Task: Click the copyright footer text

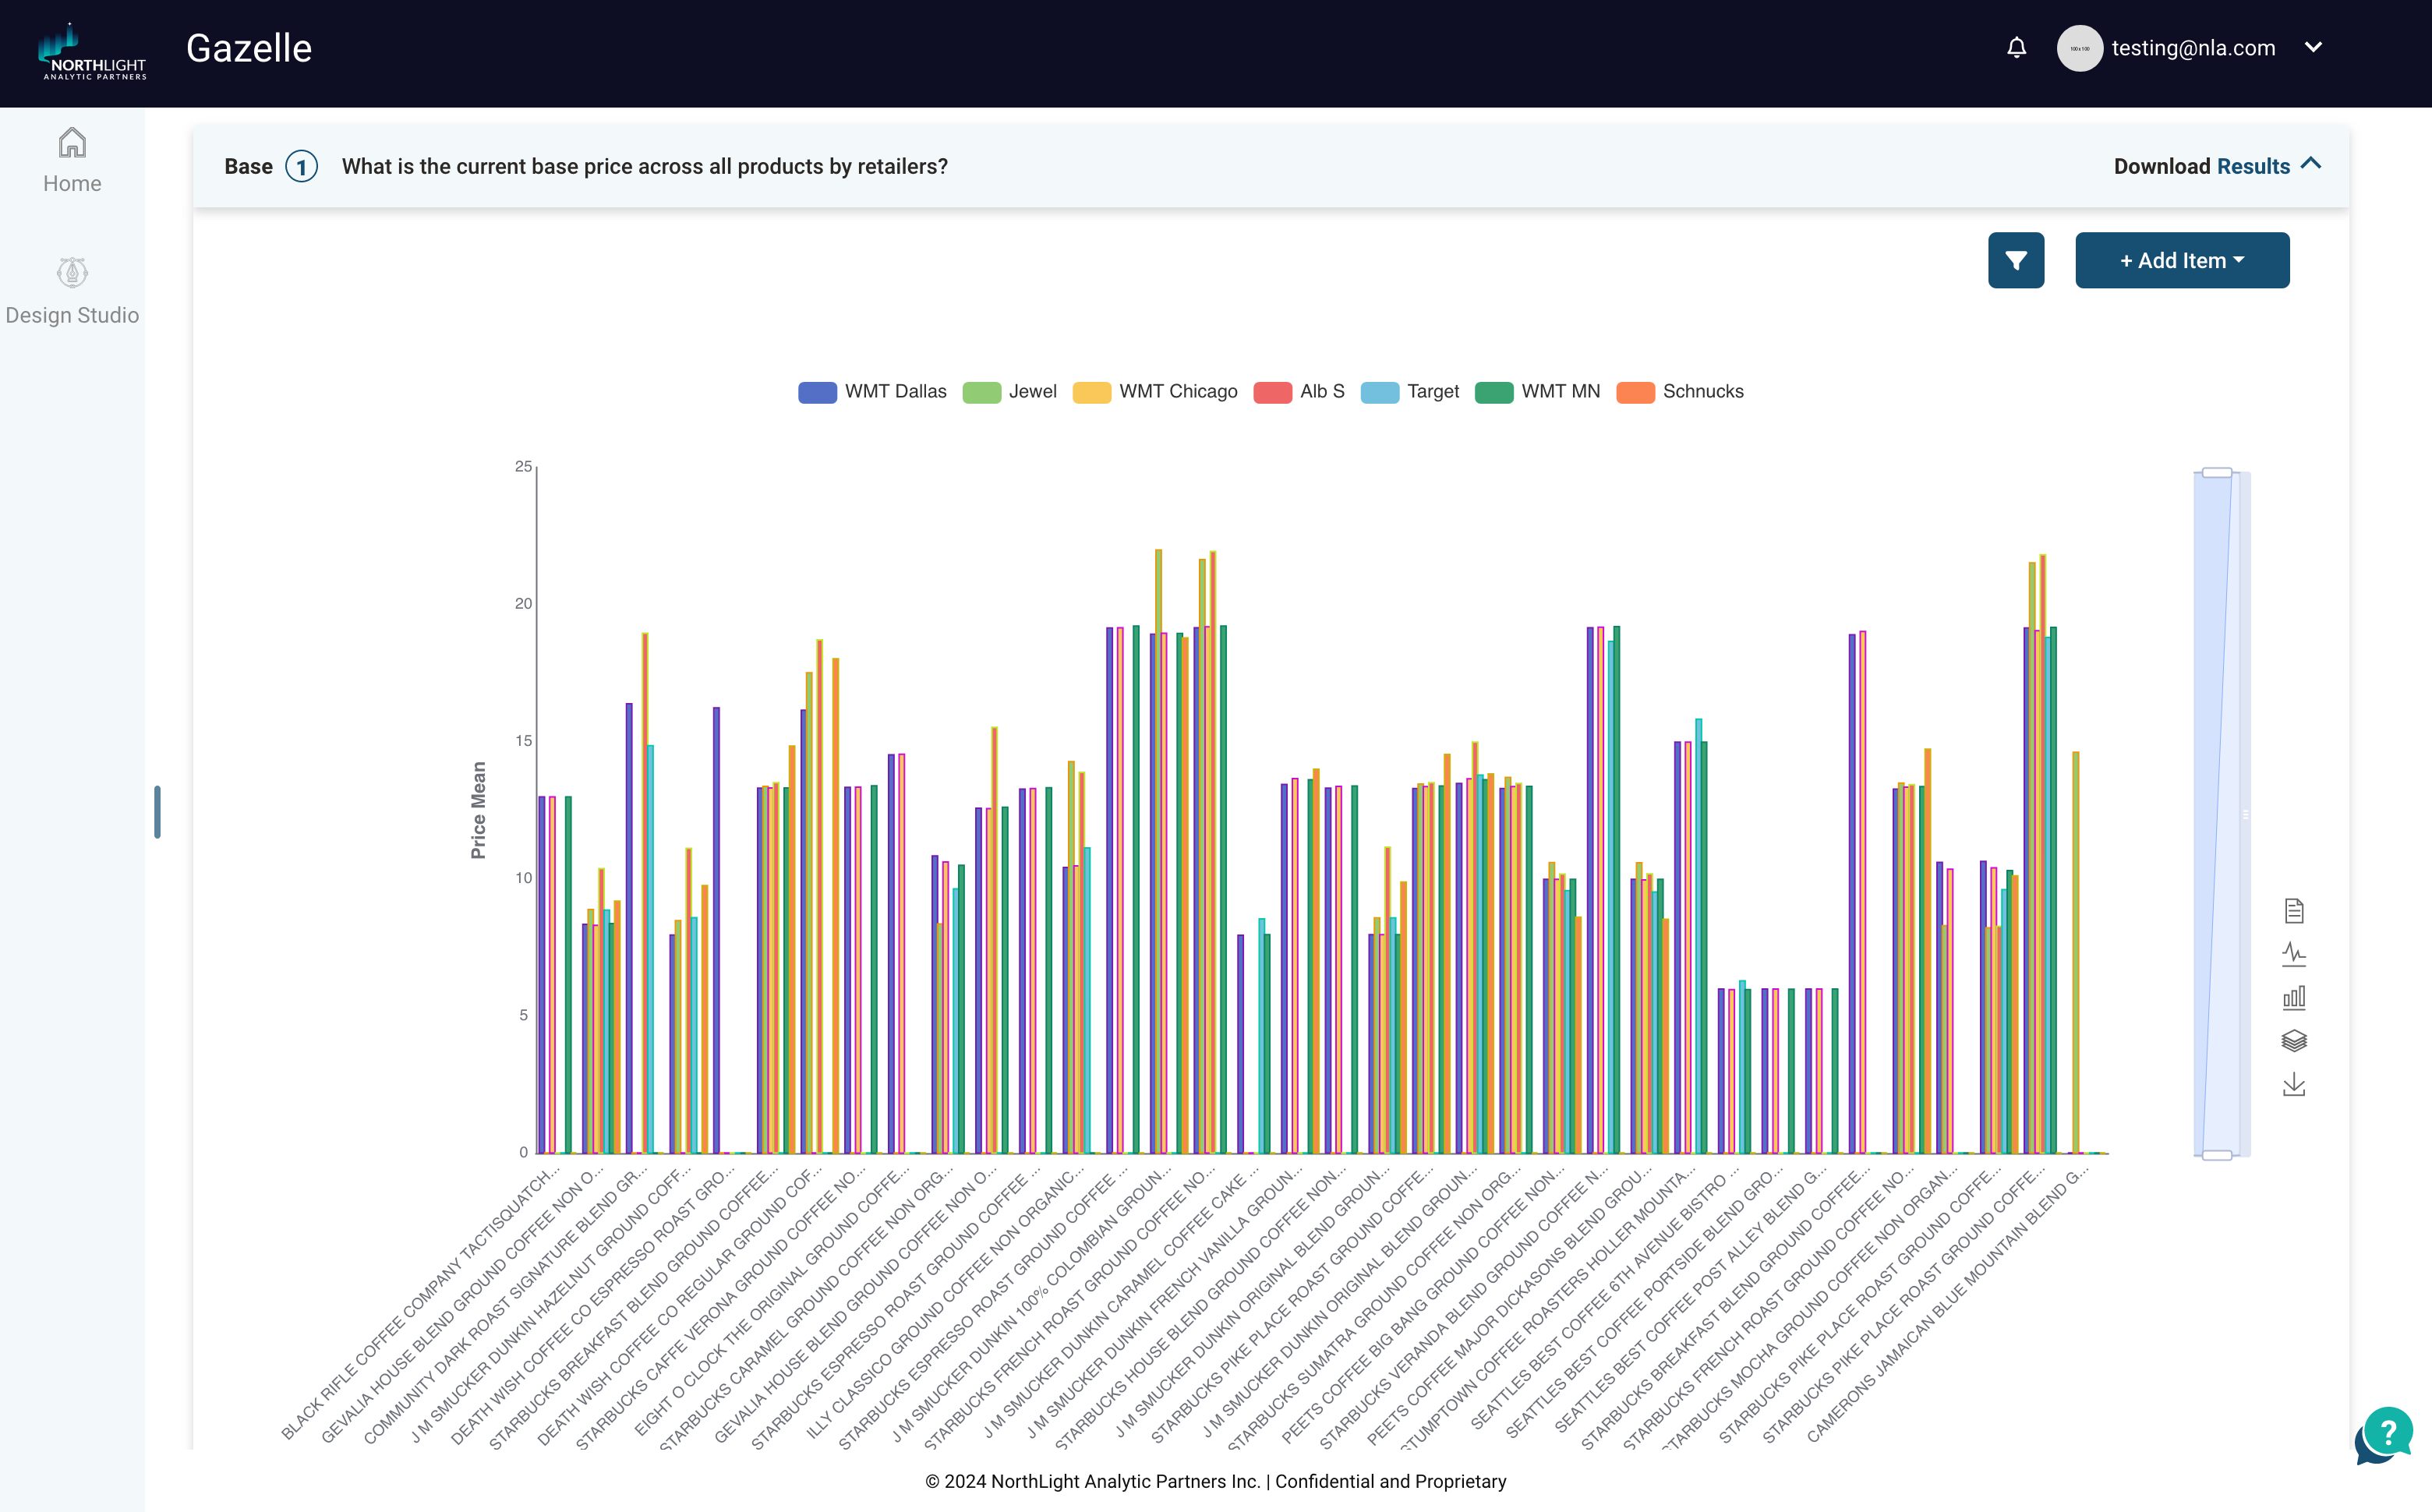Action: point(1215,1481)
